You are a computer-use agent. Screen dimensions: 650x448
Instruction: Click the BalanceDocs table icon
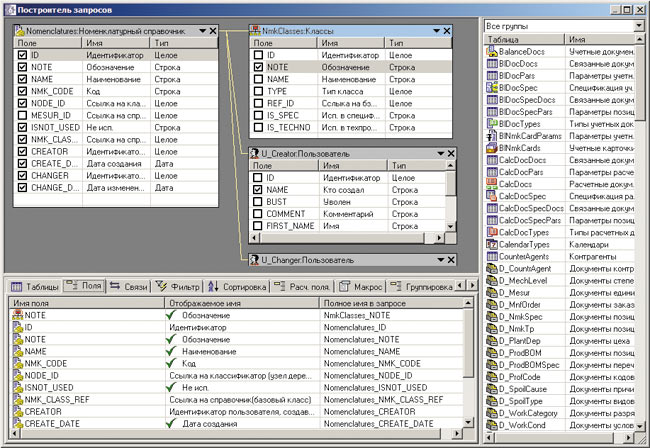click(x=492, y=49)
